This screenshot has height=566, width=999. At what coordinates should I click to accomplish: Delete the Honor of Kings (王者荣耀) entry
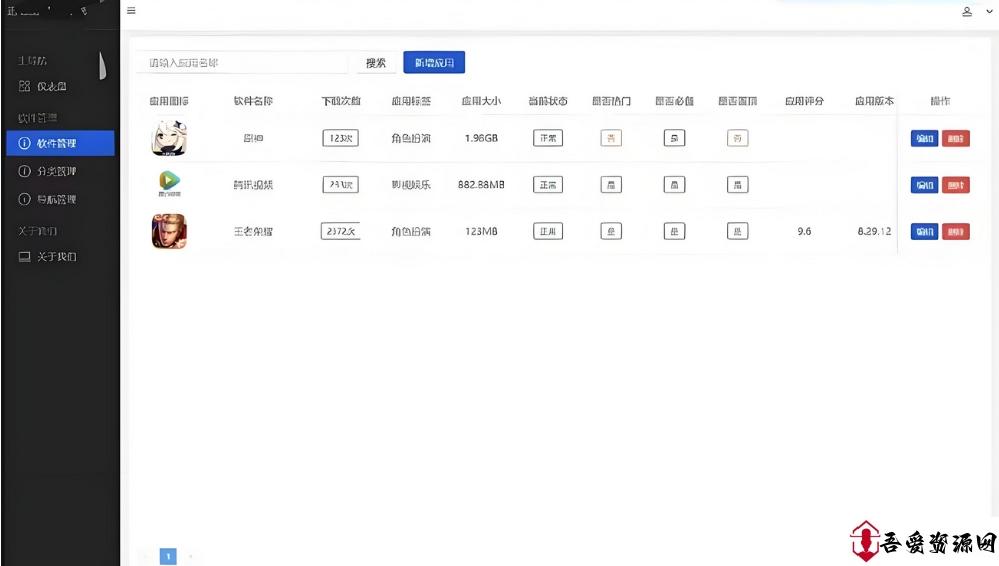[955, 232]
